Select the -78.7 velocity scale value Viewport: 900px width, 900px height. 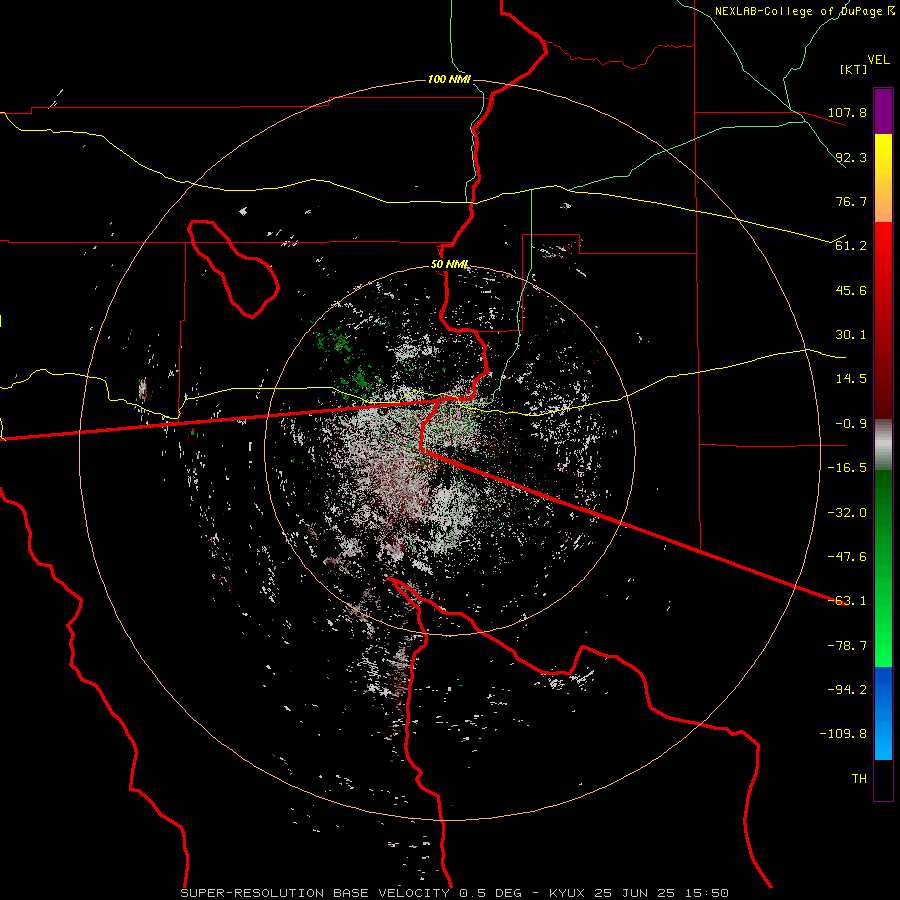(x=847, y=646)
